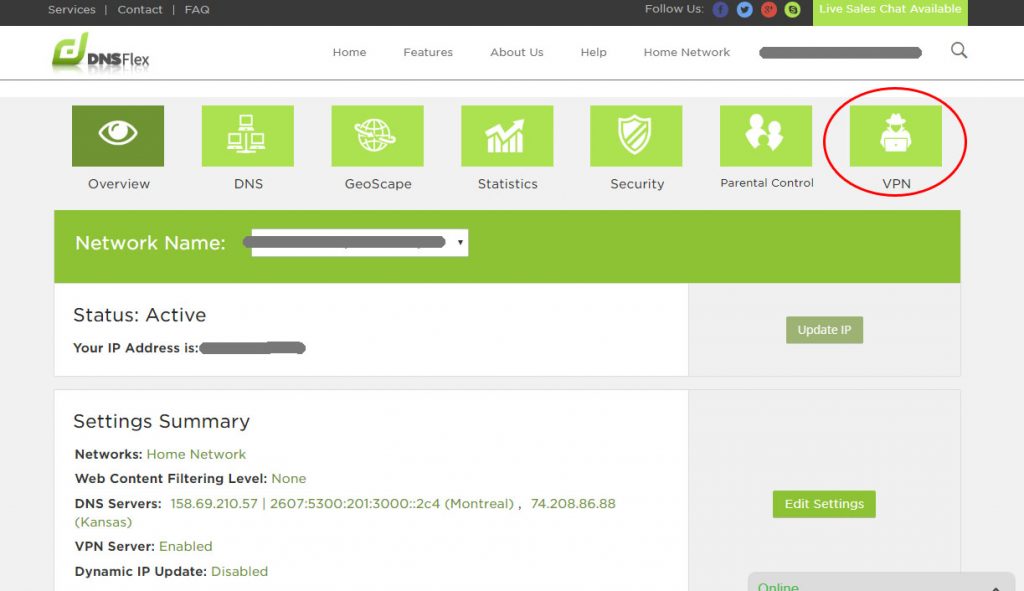Click the Follow Us: text
Screen dimensions: 1024x591
tap(674, 9)
